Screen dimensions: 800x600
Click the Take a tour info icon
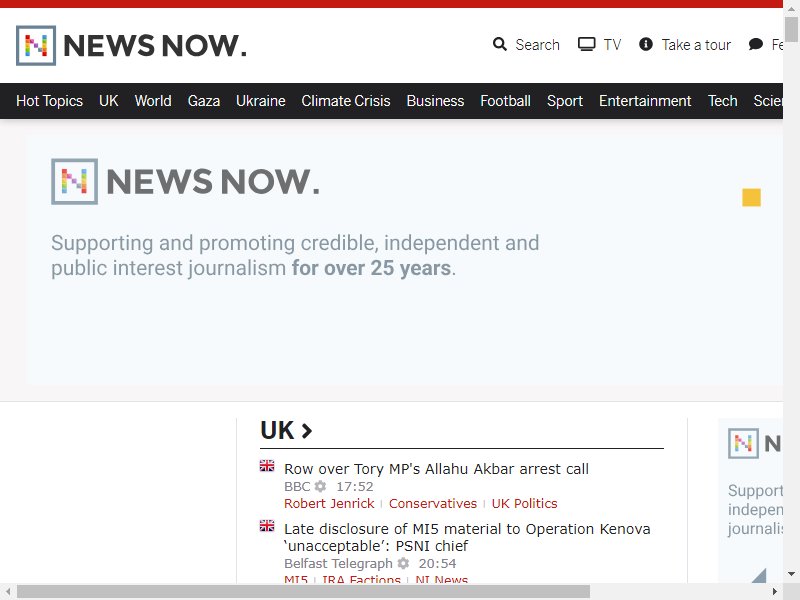645,44
